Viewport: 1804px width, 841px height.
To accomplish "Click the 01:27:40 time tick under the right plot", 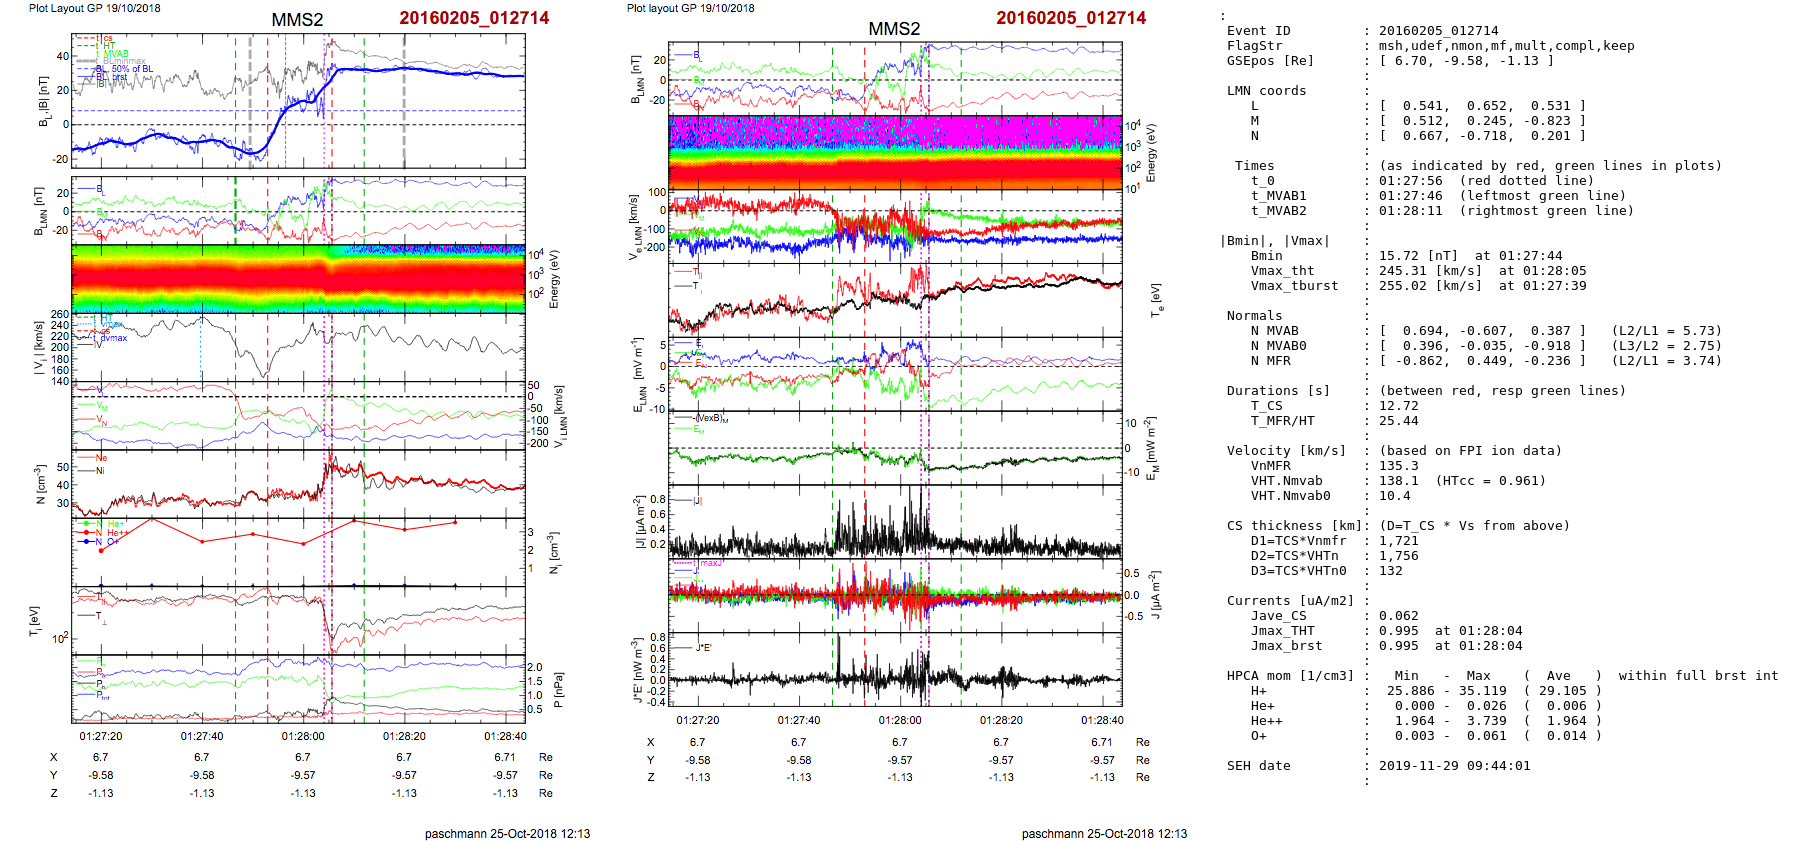I will 798,720.
